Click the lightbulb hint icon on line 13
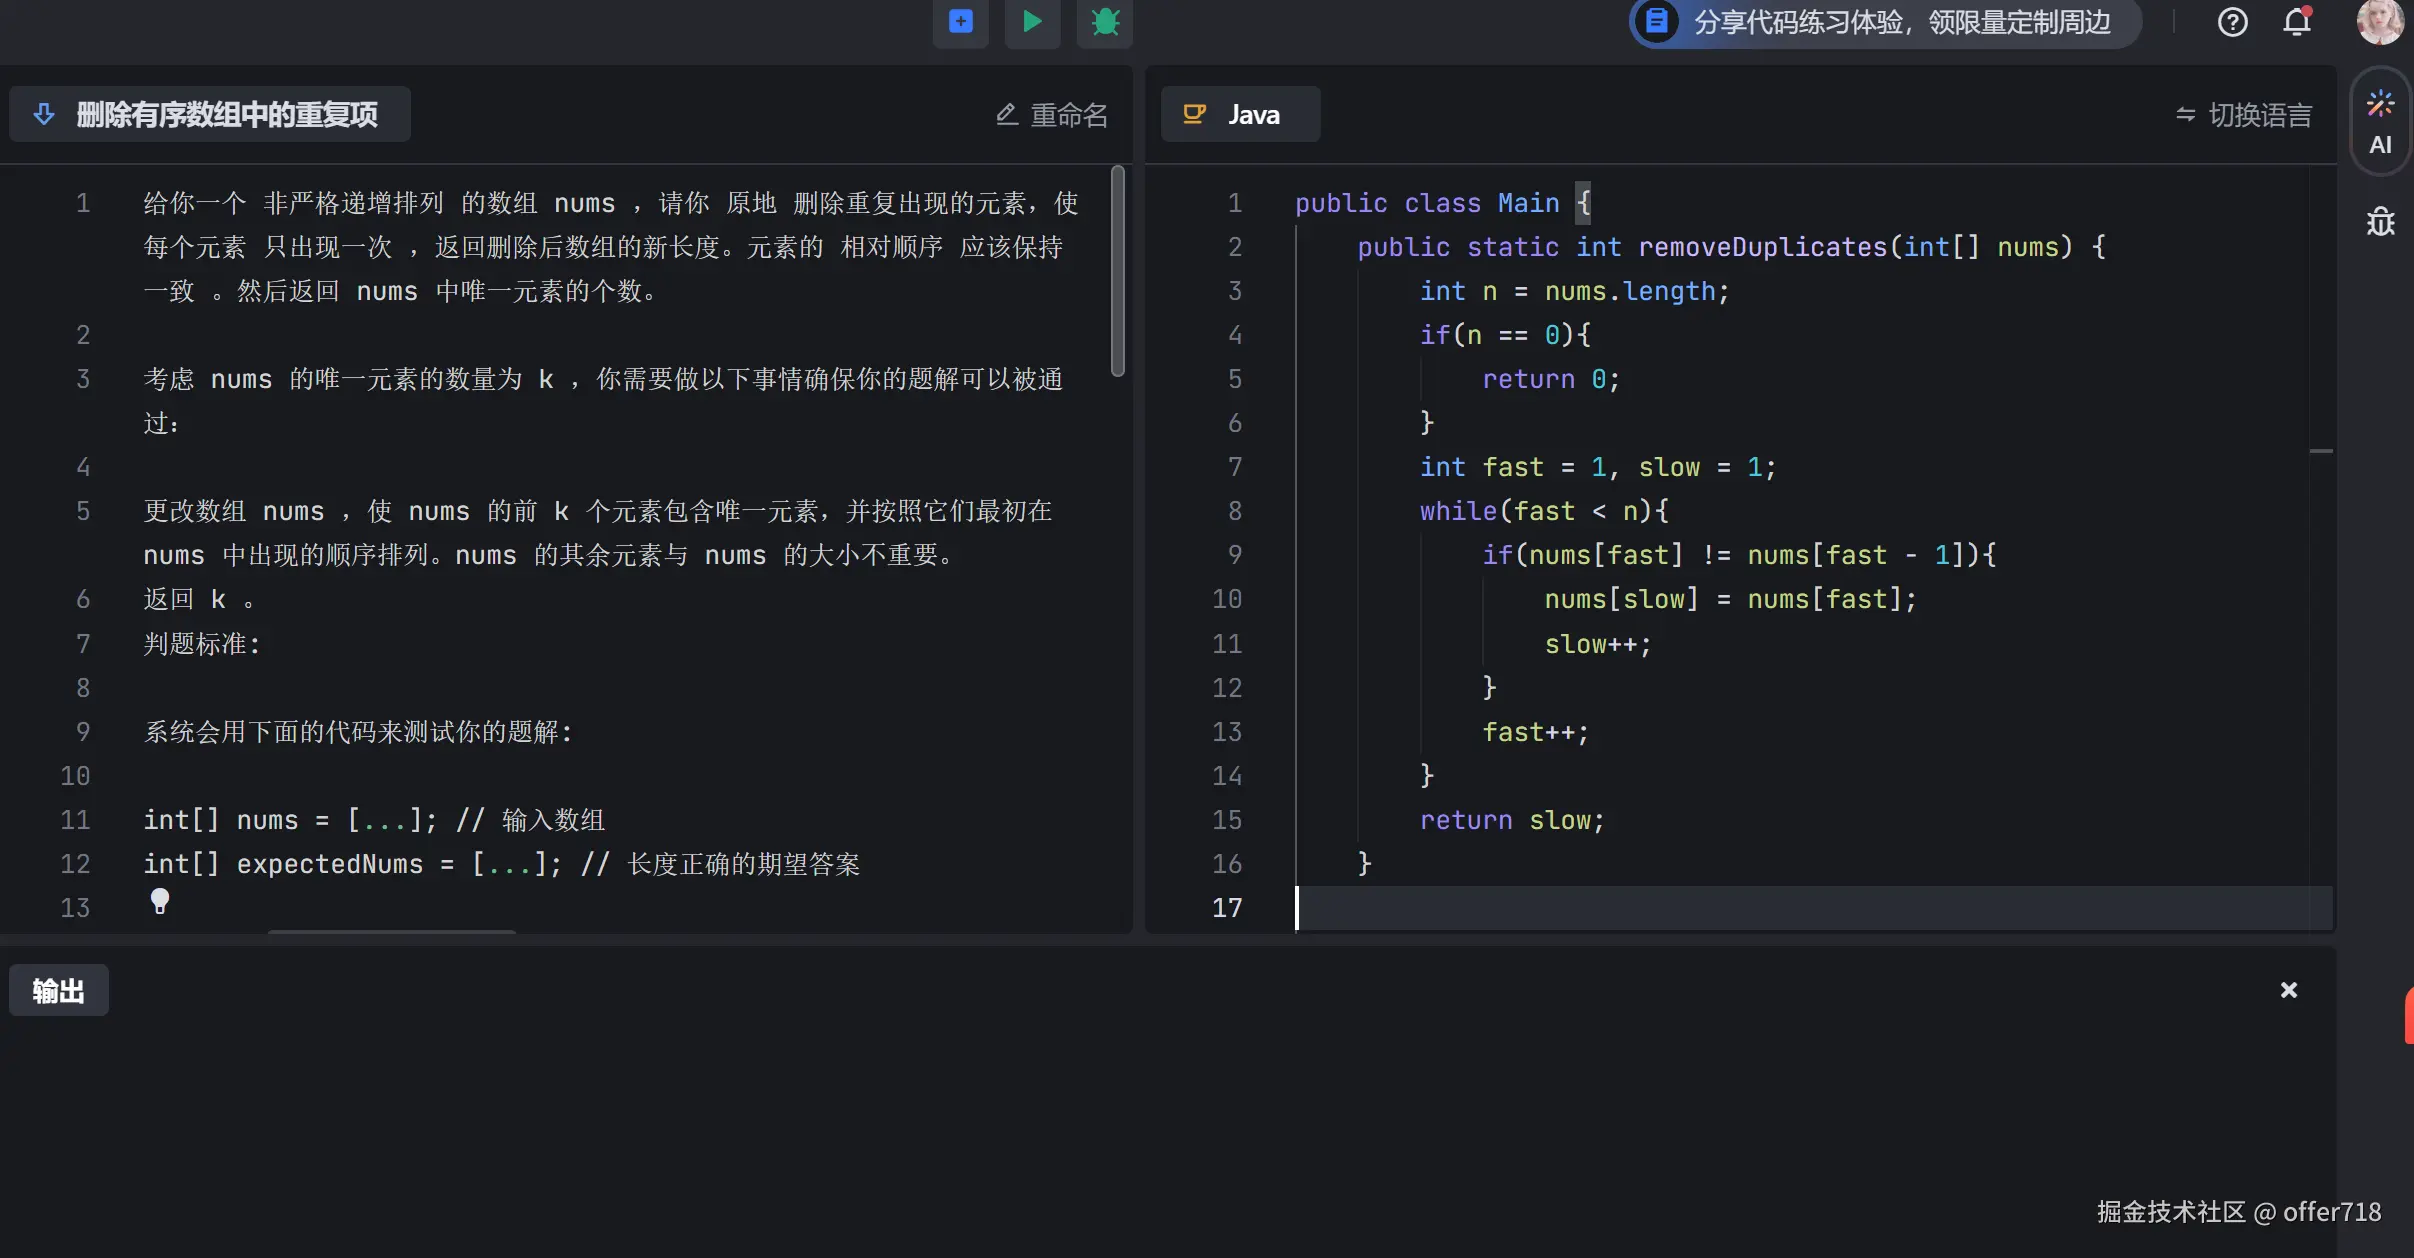 [160, 901]
